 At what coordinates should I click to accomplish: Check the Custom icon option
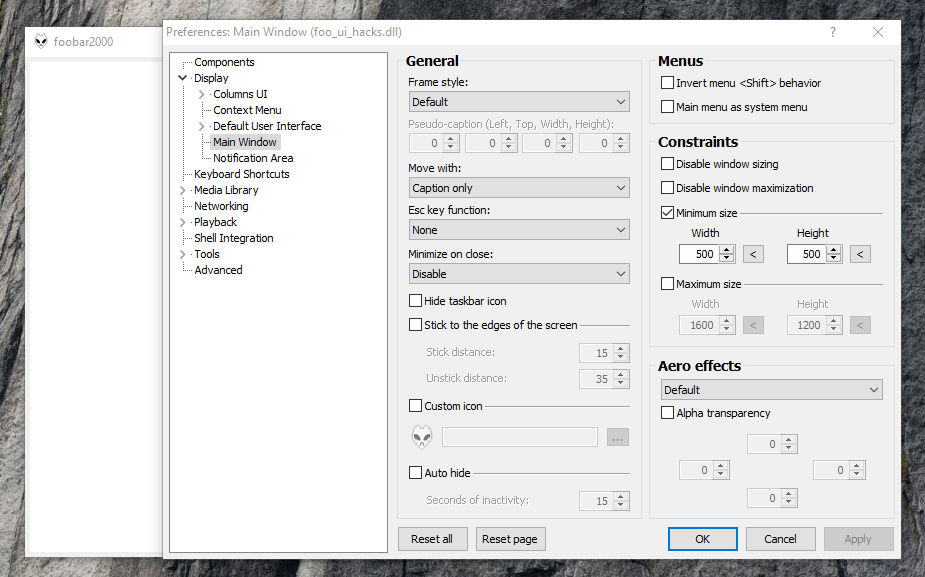pyautogui.click(x=415, y=406)
